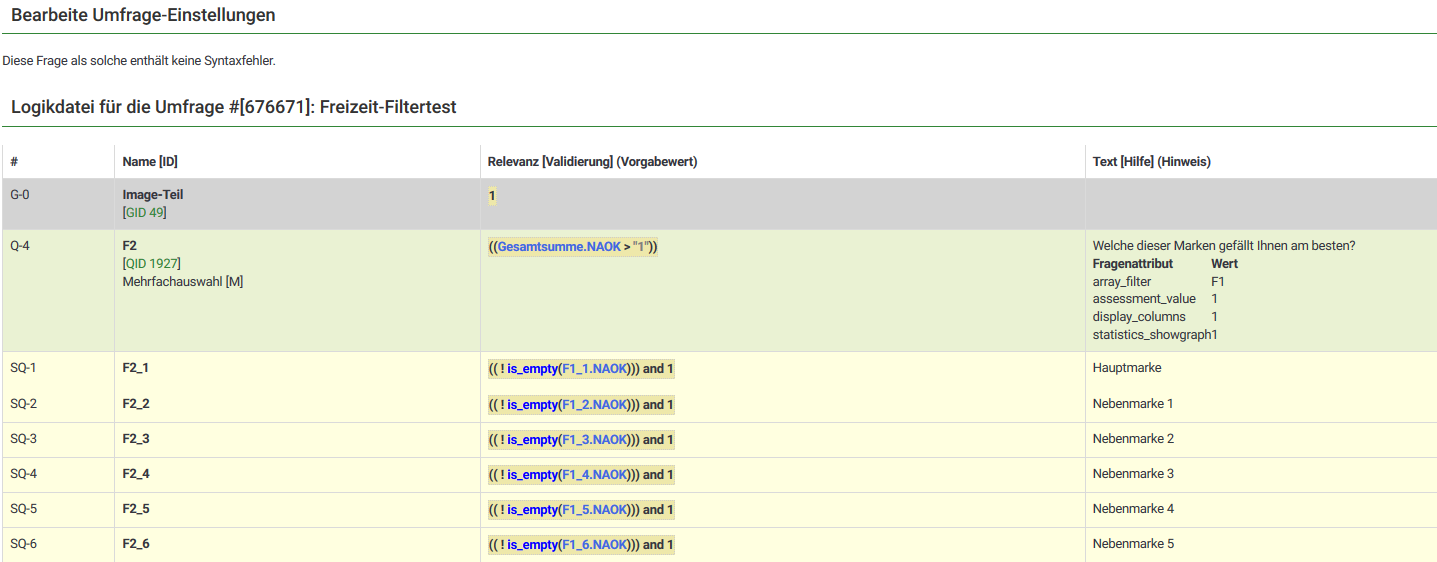
Task: Open the QID 1927 question link
Action: pos(154,264)
